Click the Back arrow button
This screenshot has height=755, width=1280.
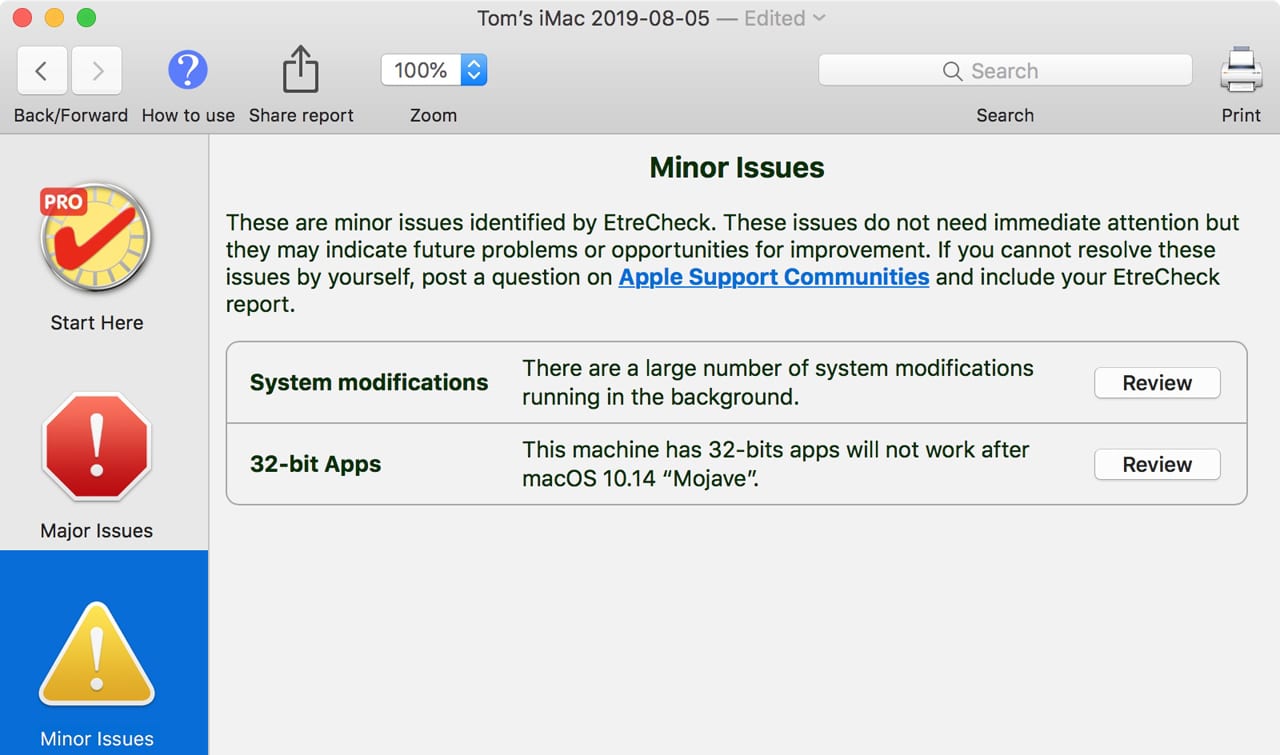42,71
